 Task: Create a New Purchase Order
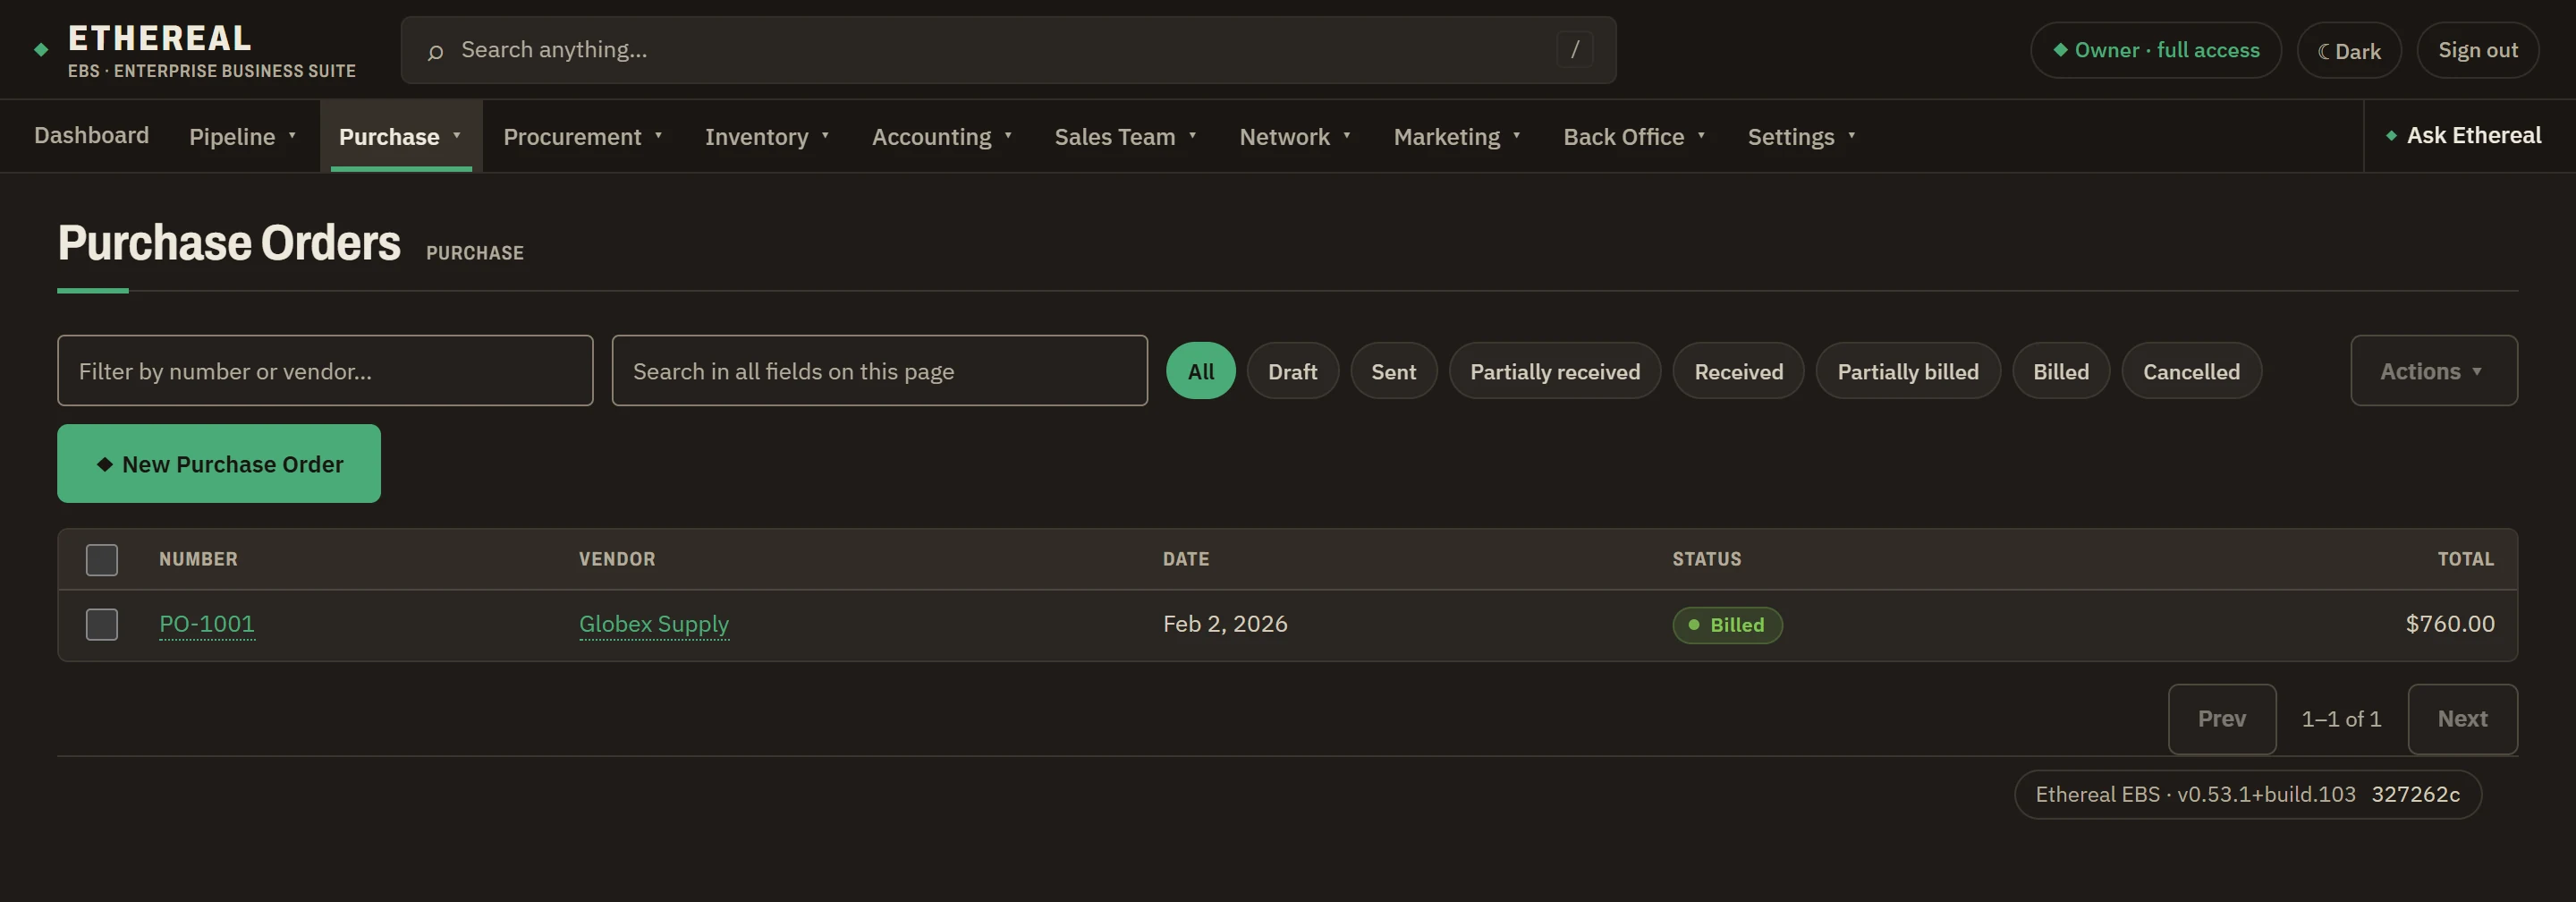tap(219, 463)
